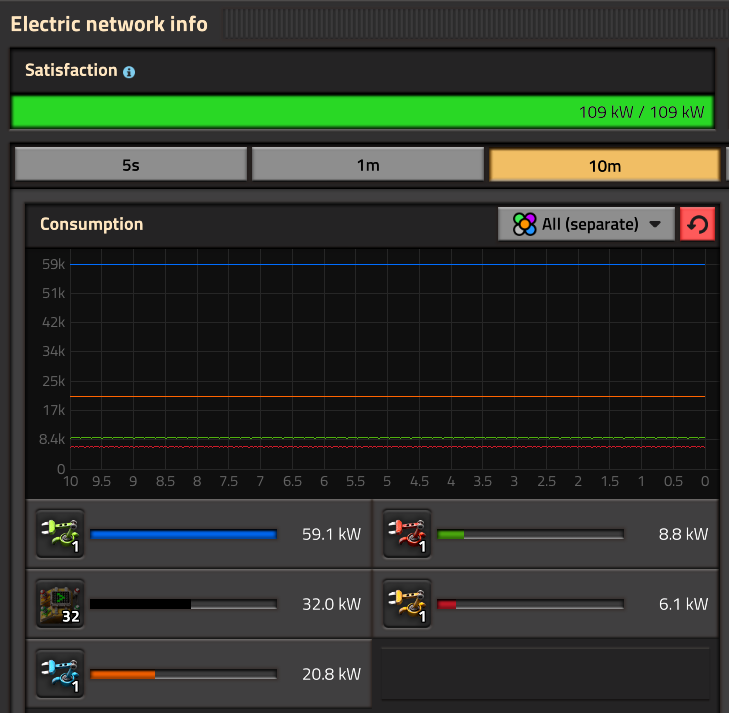Click the 8.8 kW value
This screenshot has height=713, width=729.
pyautogui.click(x=683, y=534)
